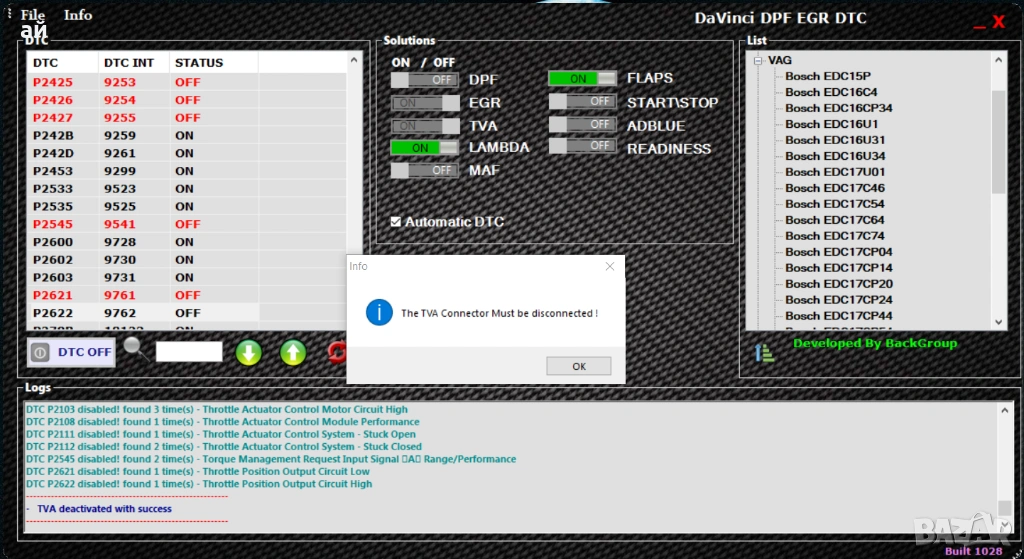Toggle the TVA switch
Viewport: 1024px width, 559px height.
[x=425, y=125]
